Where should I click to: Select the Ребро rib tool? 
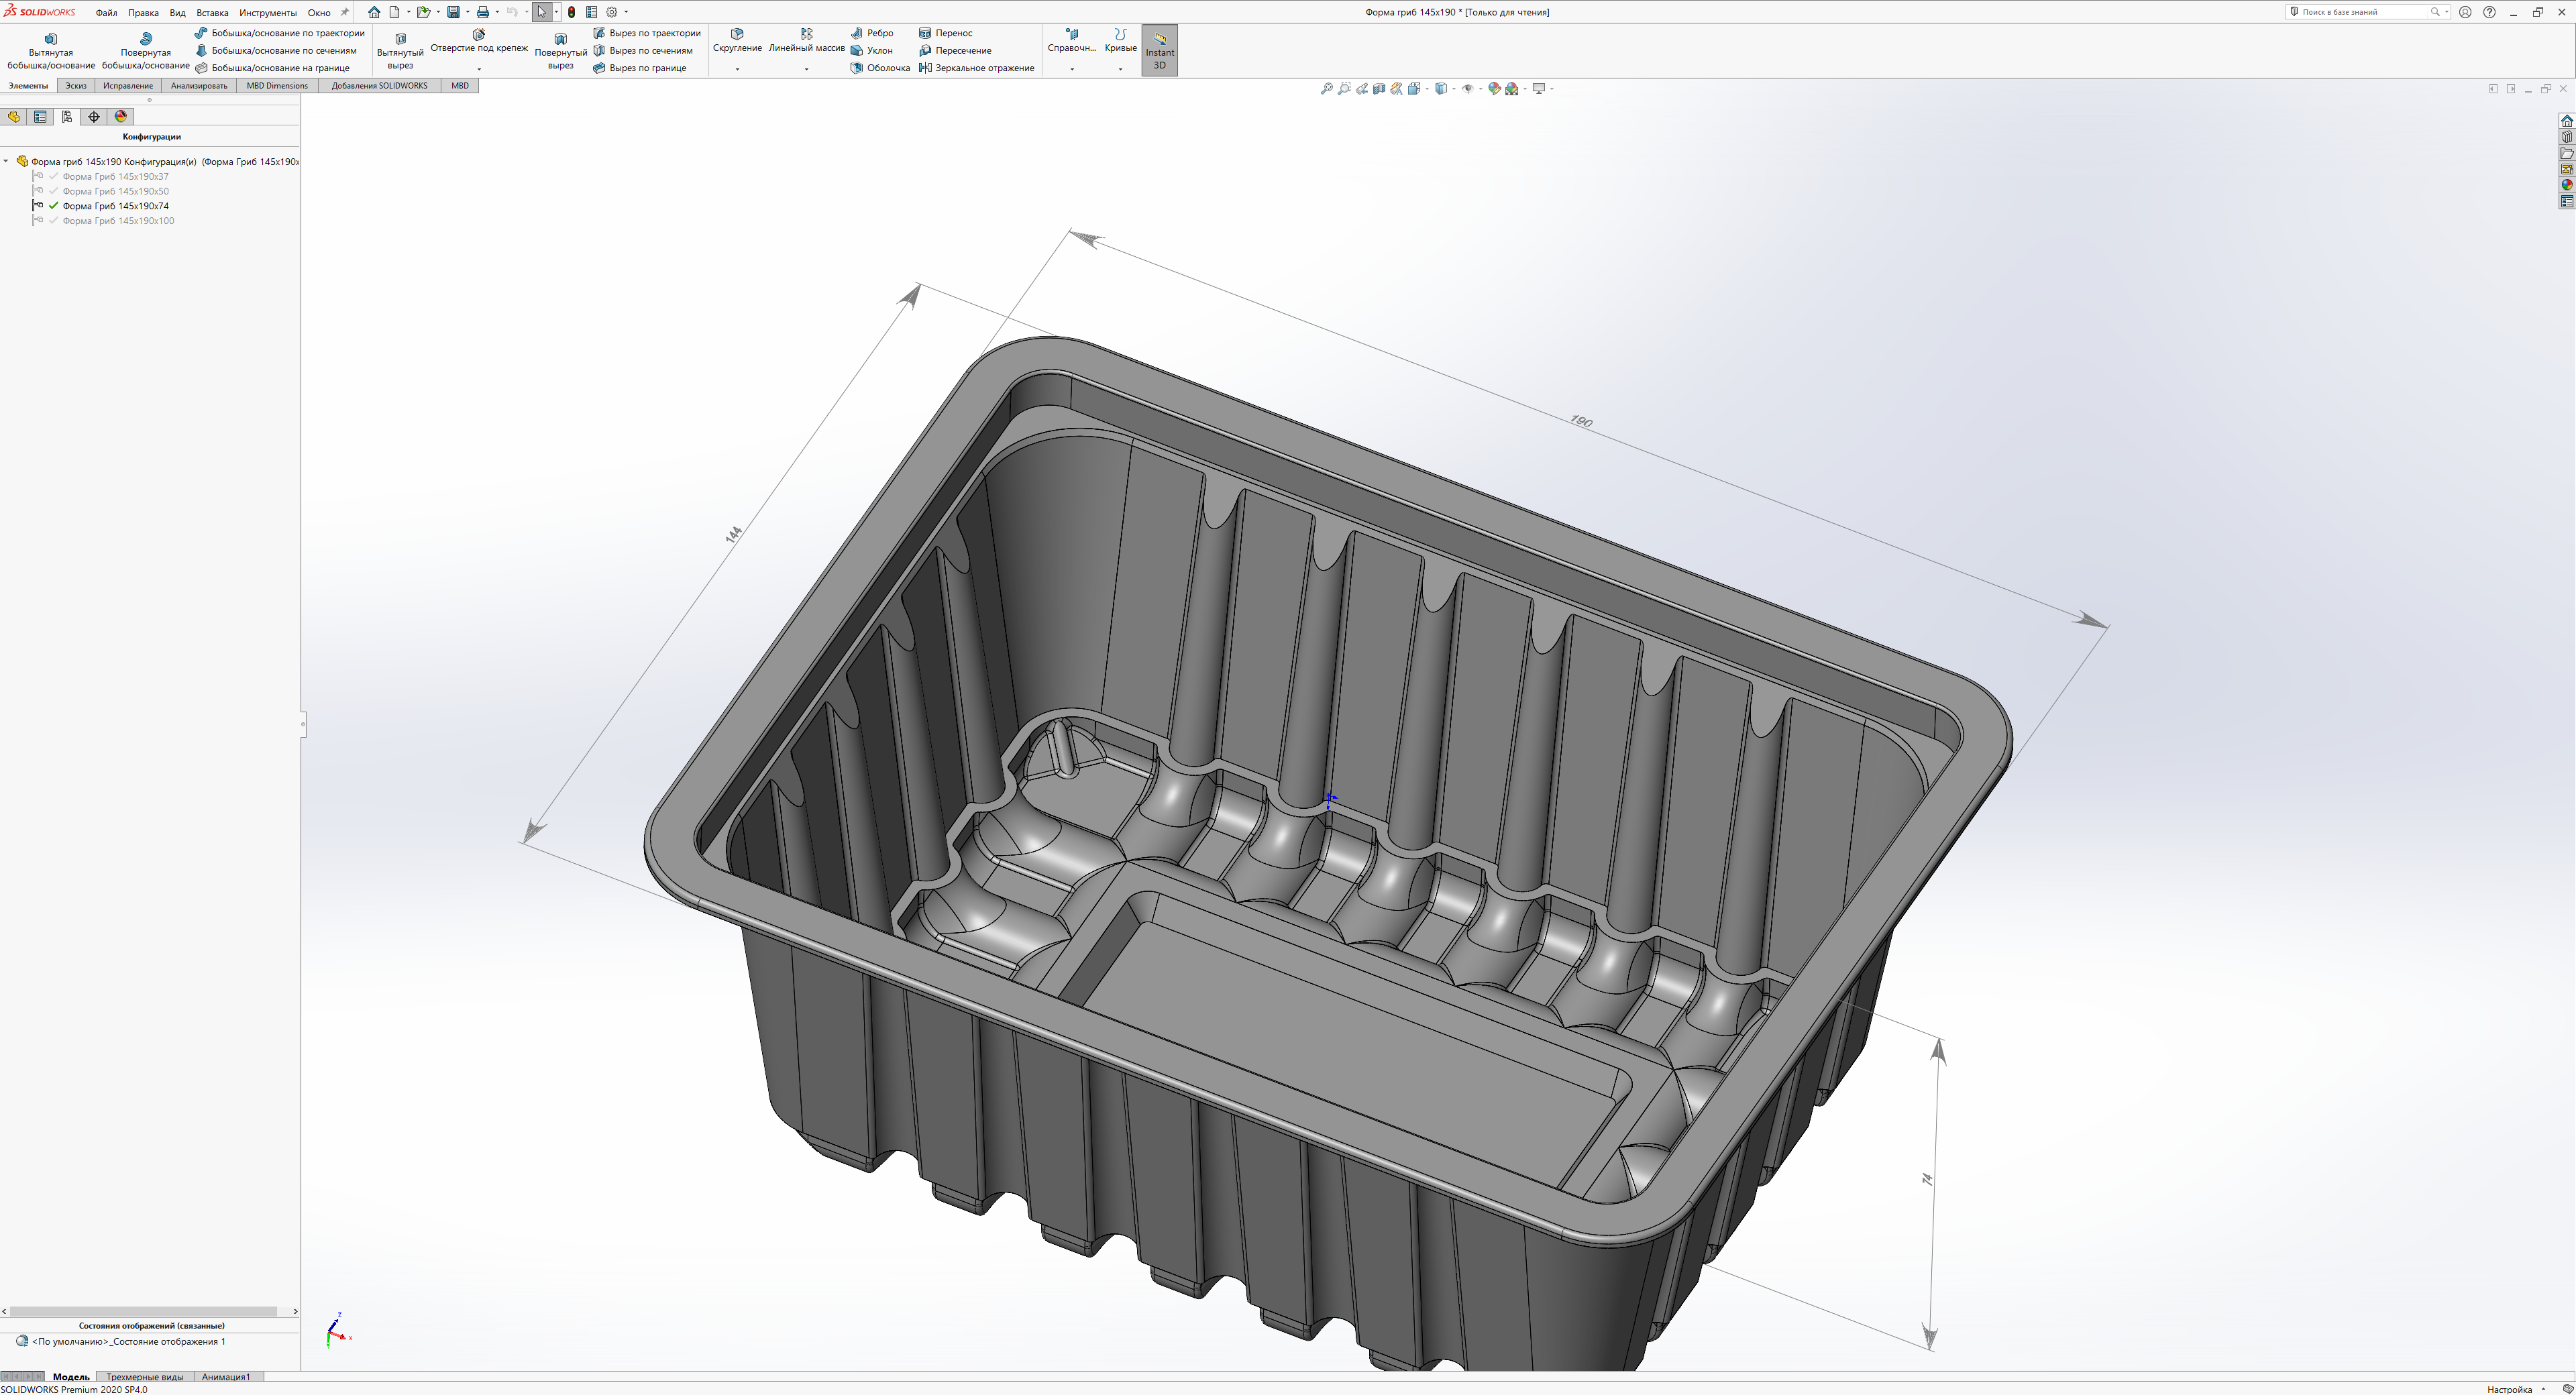(x=872, y=33)
